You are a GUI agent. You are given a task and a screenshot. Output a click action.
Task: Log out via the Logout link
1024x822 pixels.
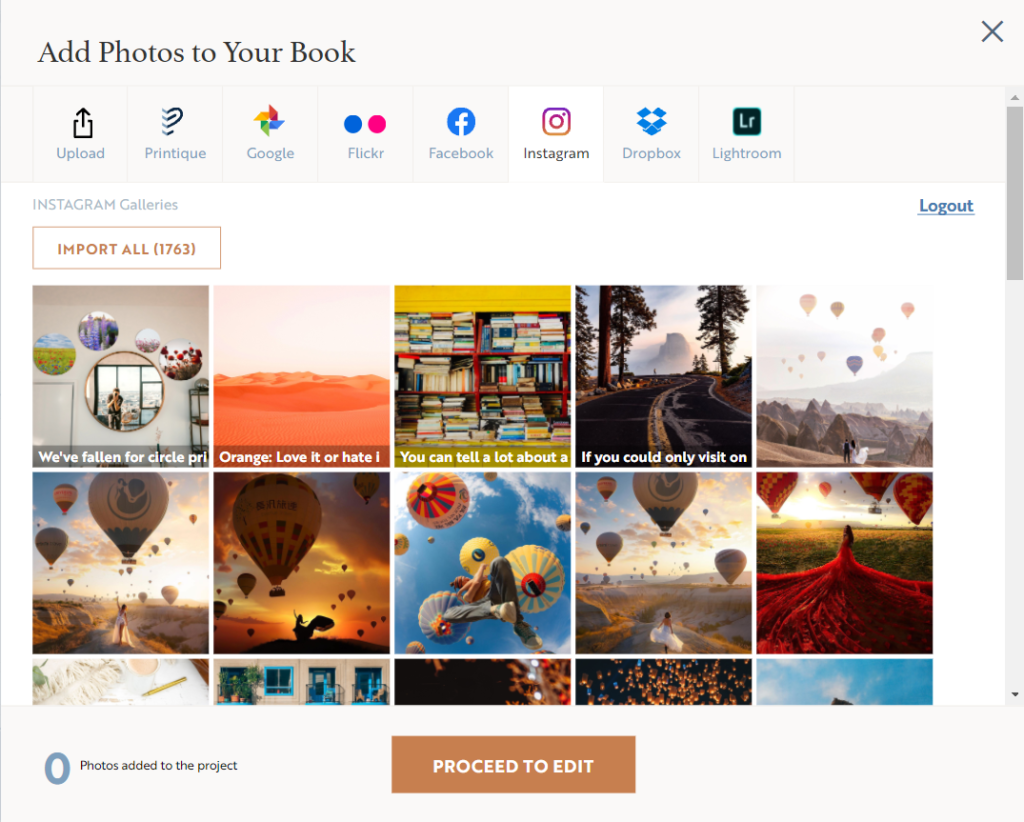click(945, 206)
